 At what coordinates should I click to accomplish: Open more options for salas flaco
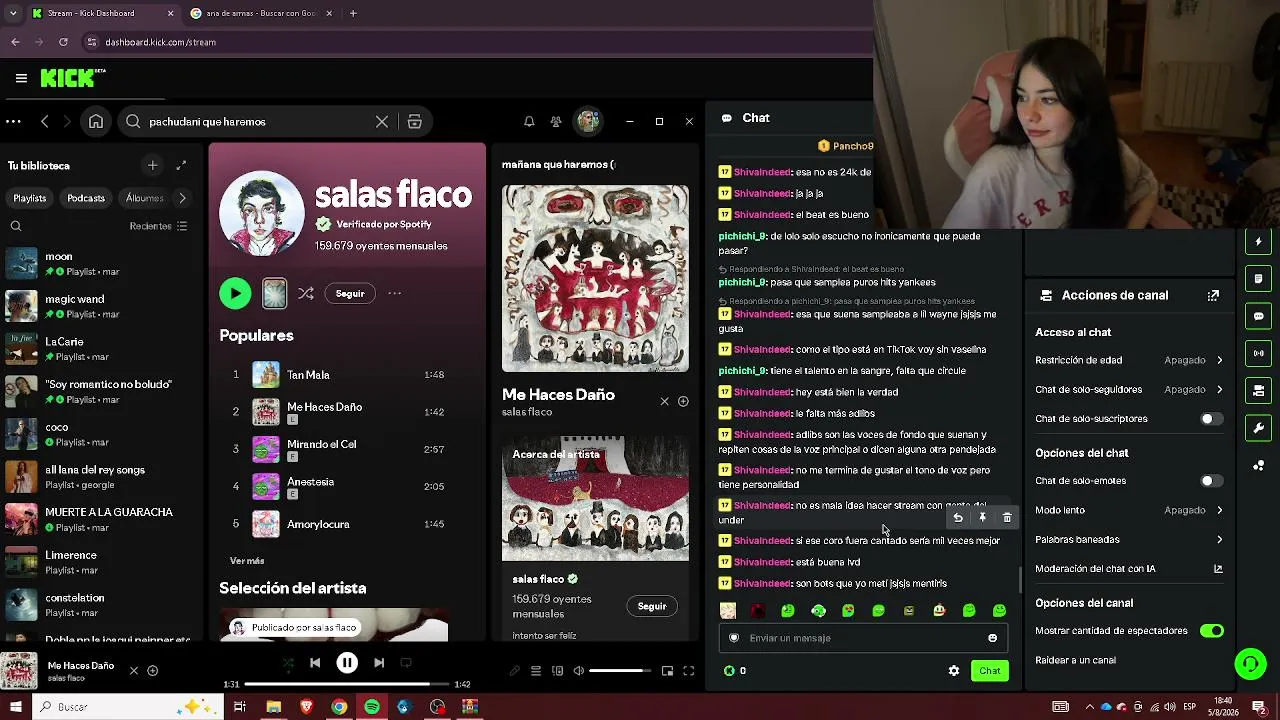tap(395, 293)
